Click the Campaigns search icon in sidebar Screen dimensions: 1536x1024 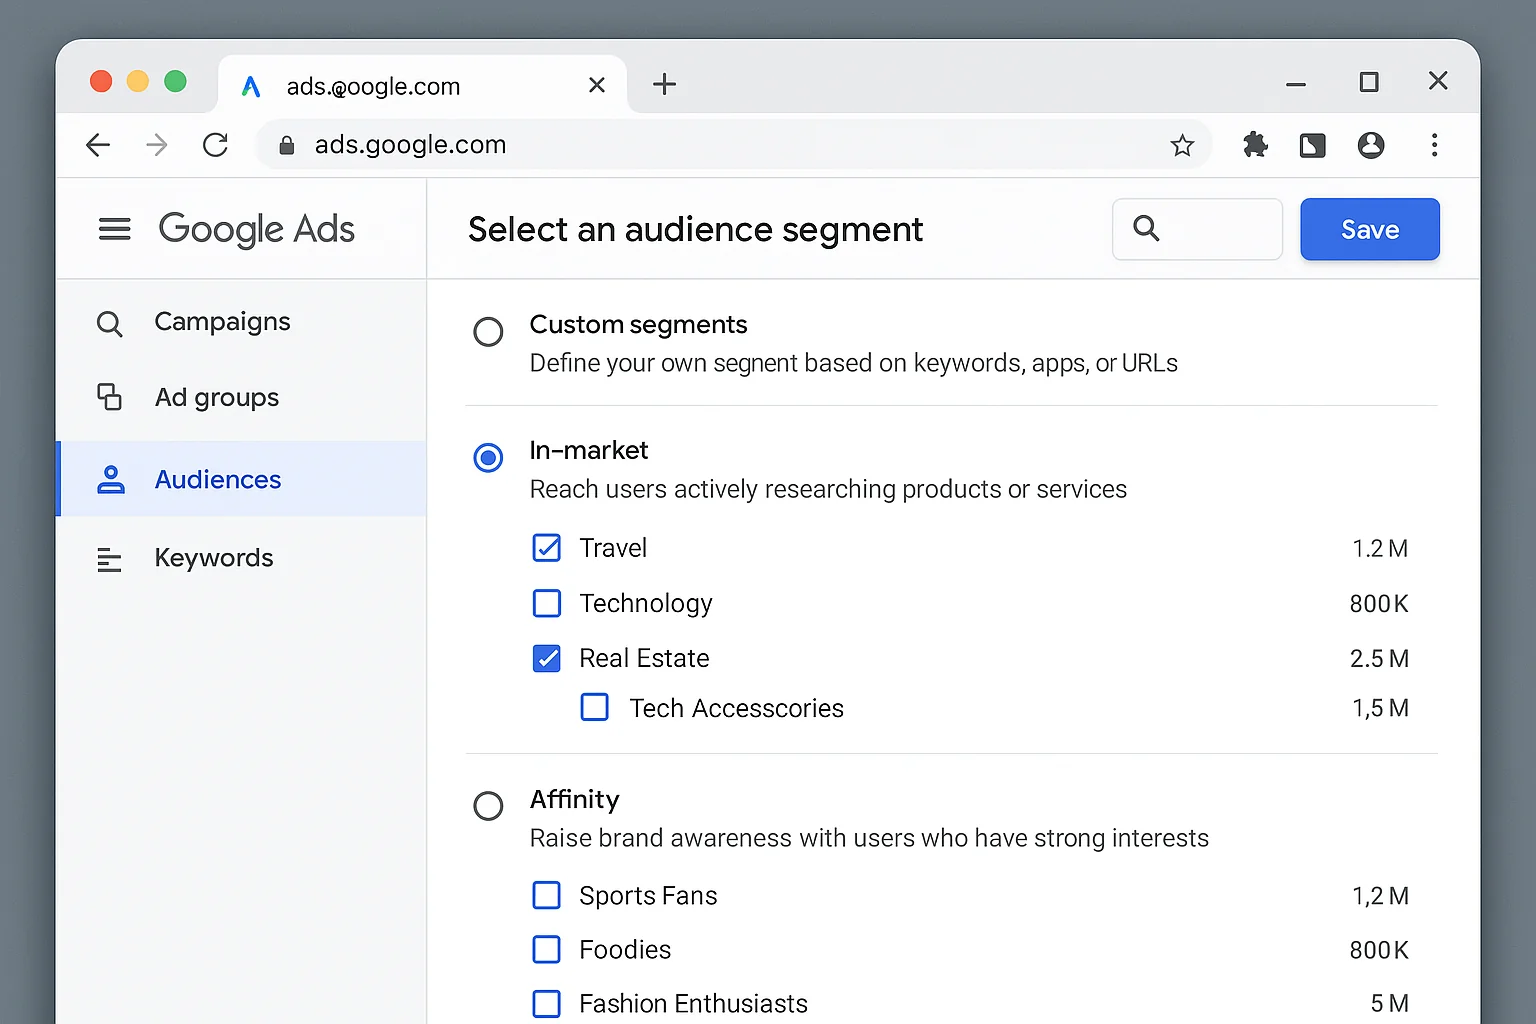[x=109, y=322]
